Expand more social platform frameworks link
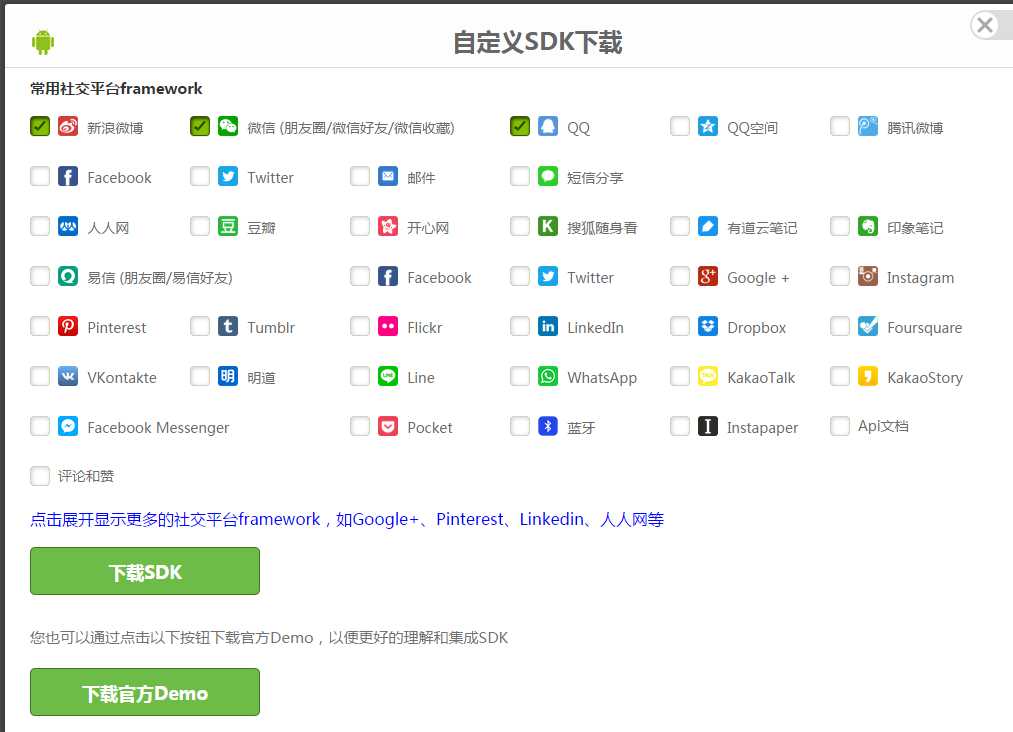 coord(347,519)
